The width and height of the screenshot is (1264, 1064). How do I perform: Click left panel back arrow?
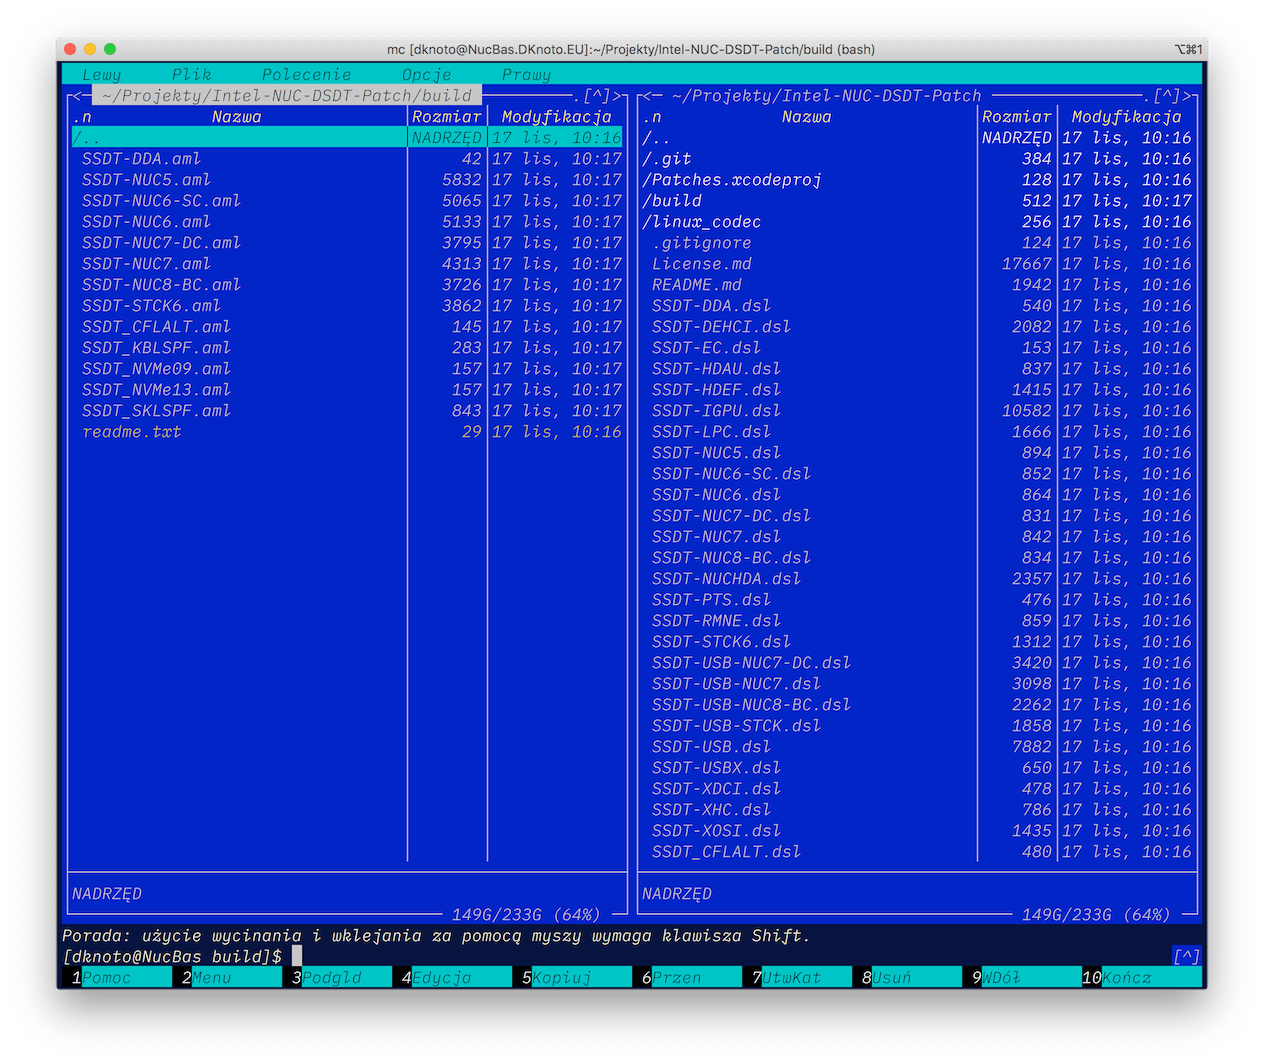coord(77,95)
